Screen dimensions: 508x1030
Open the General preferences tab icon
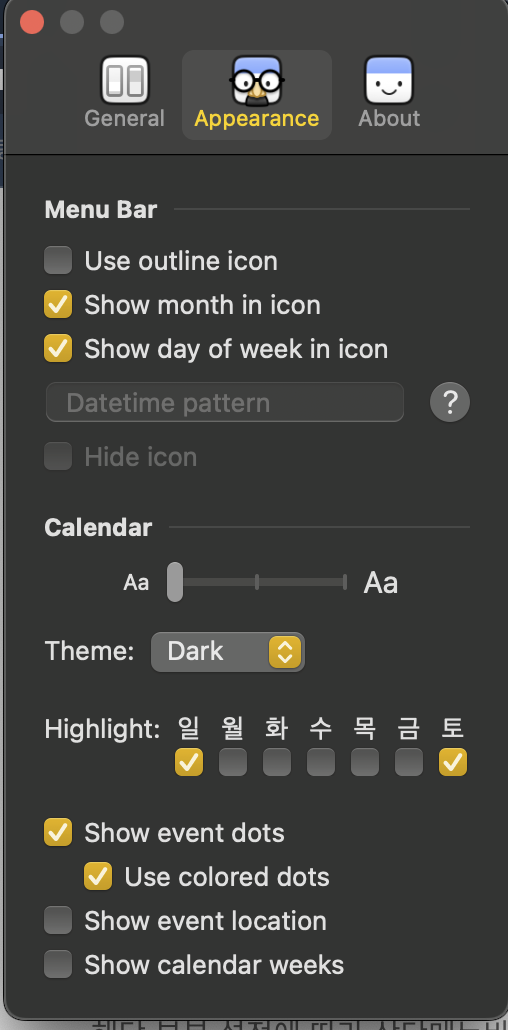[124, 80]
